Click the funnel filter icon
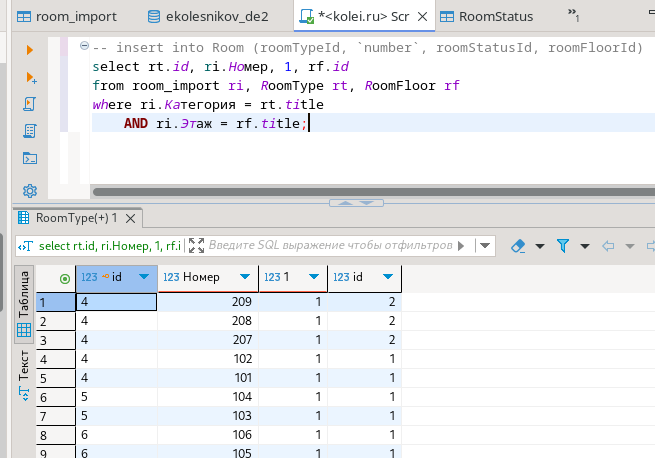The image size is (655, 458). [563, 245]
